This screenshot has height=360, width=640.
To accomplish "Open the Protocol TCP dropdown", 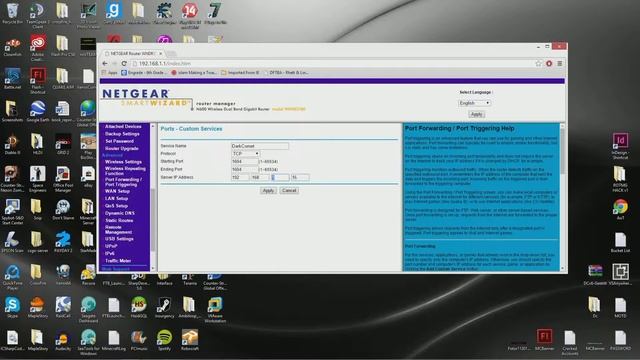I will pos(245,153).
